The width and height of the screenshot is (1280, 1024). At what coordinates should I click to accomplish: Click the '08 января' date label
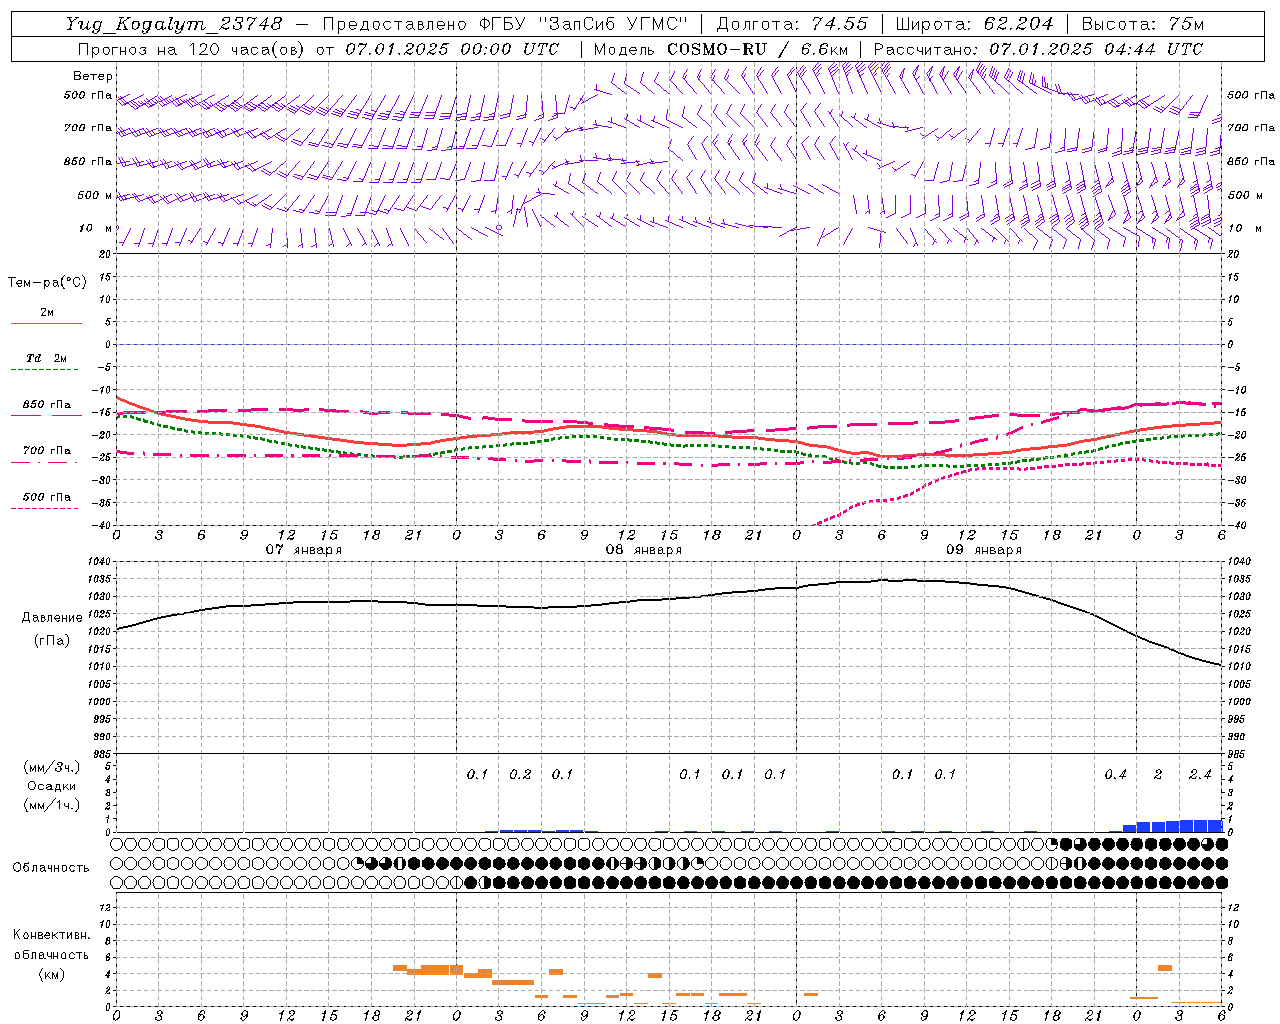644,550
